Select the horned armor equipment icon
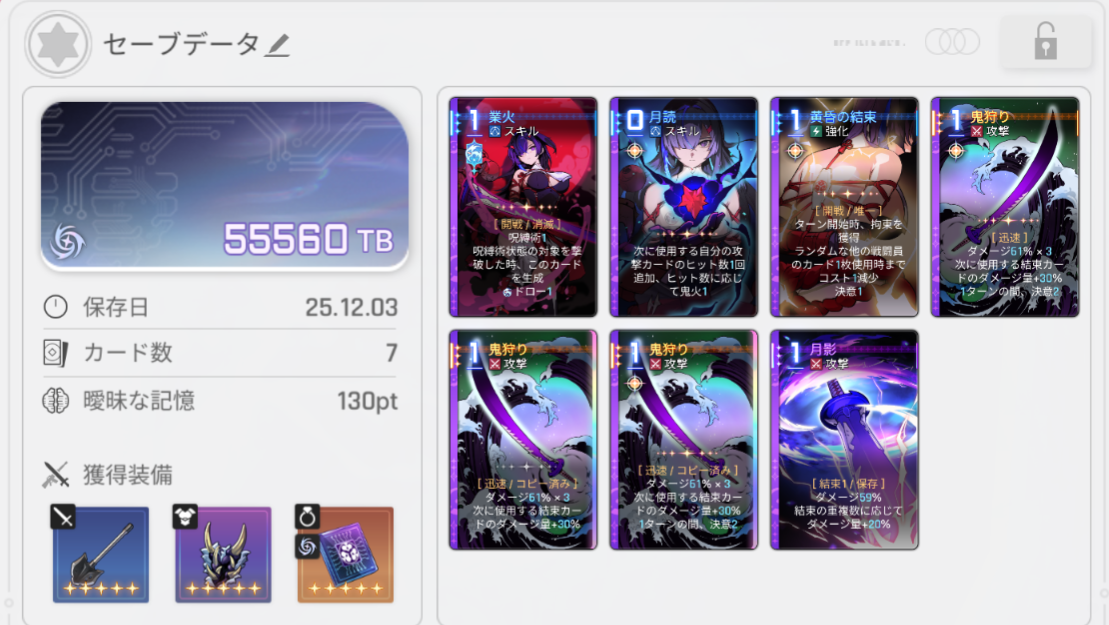This screenshot has height=625, width=1109. [223, 554]
